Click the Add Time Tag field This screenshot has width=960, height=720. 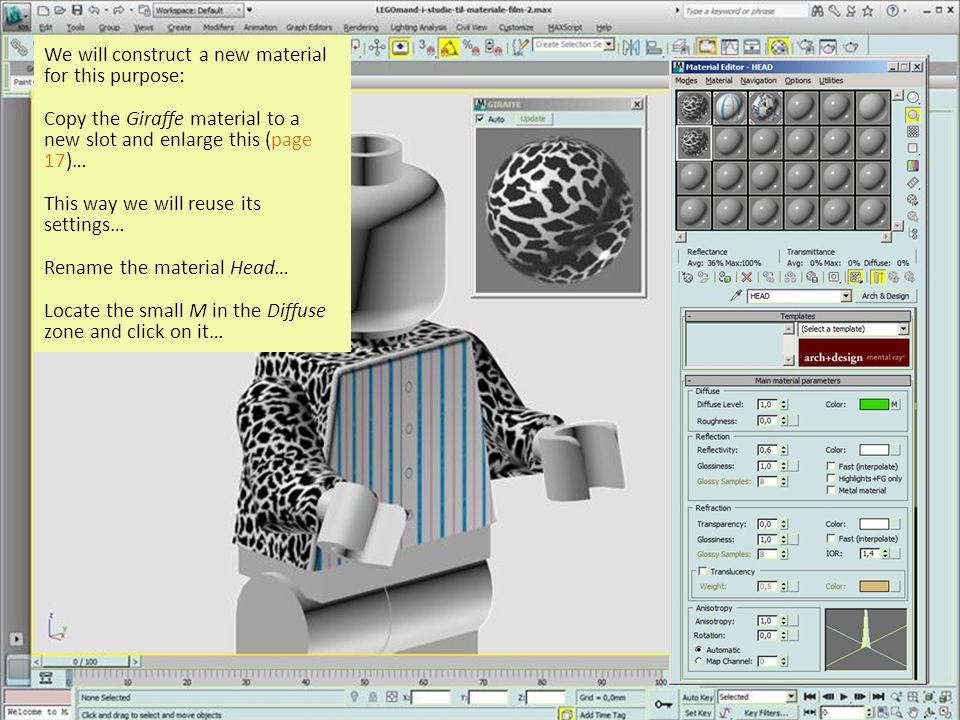click(x=602, y=714)
